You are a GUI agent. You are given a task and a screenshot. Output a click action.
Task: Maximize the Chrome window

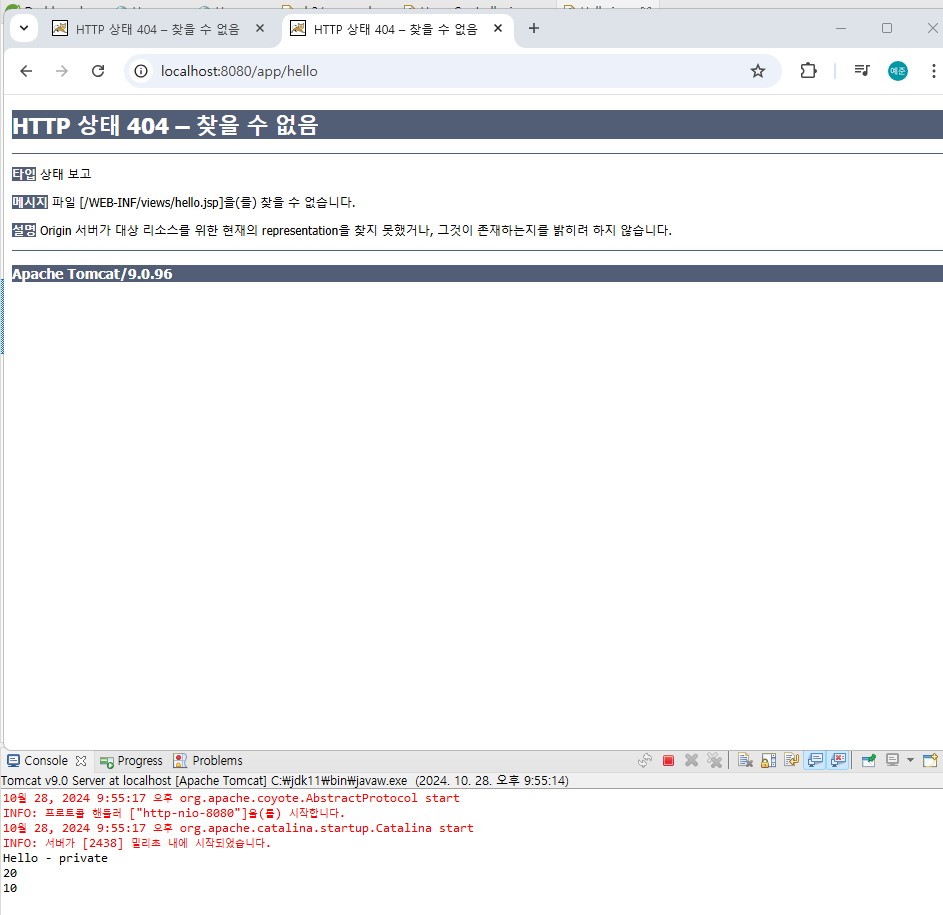click(886, 28)
